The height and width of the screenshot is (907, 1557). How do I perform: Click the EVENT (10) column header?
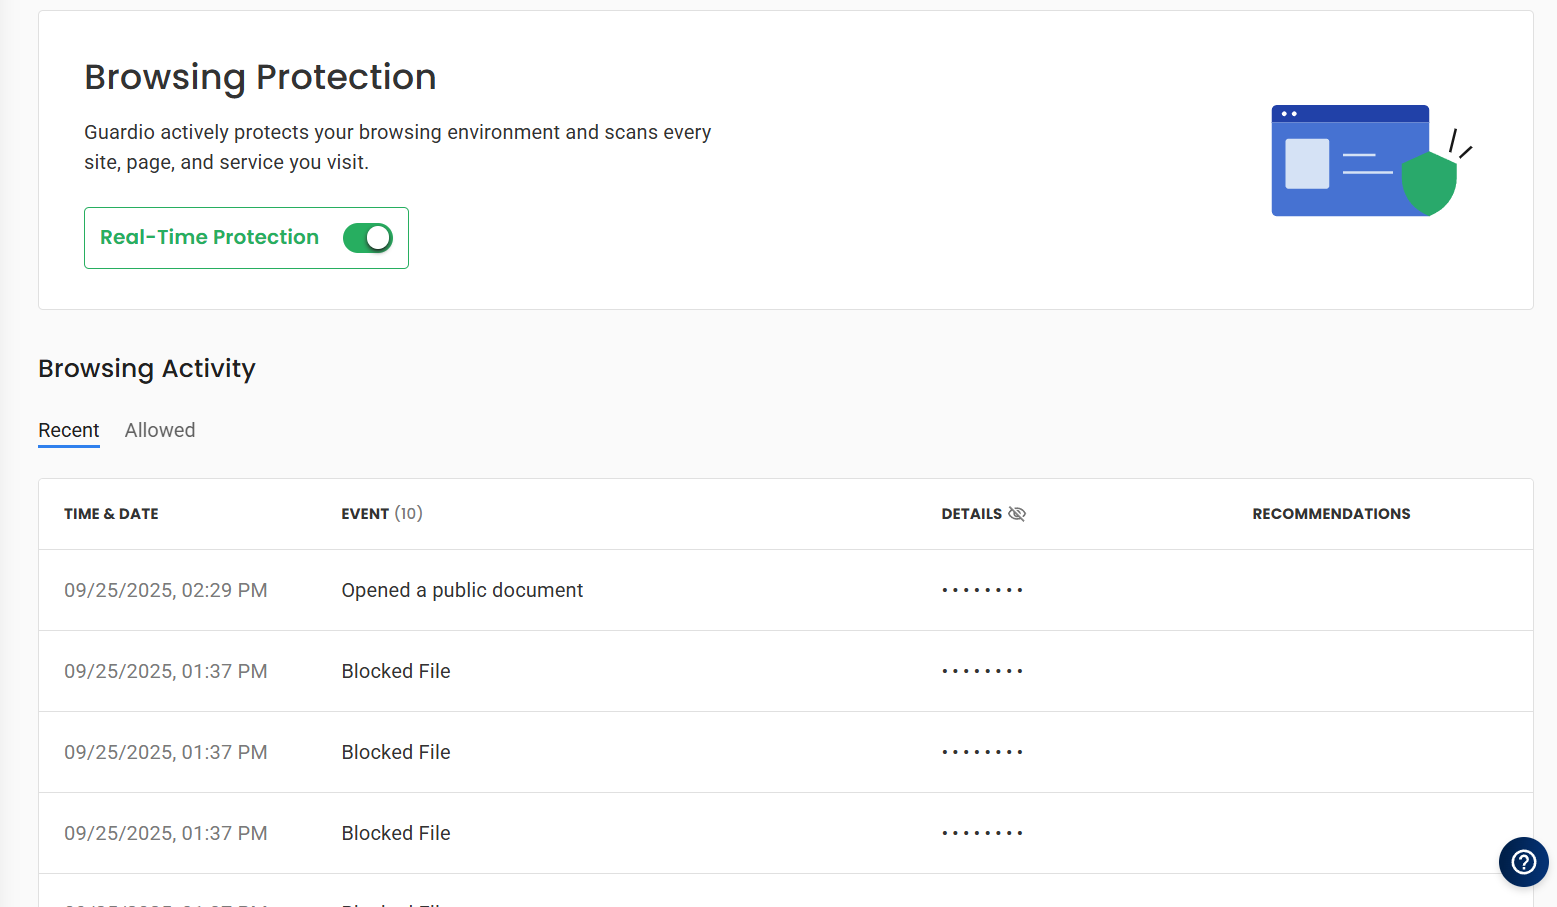(381, 513)
